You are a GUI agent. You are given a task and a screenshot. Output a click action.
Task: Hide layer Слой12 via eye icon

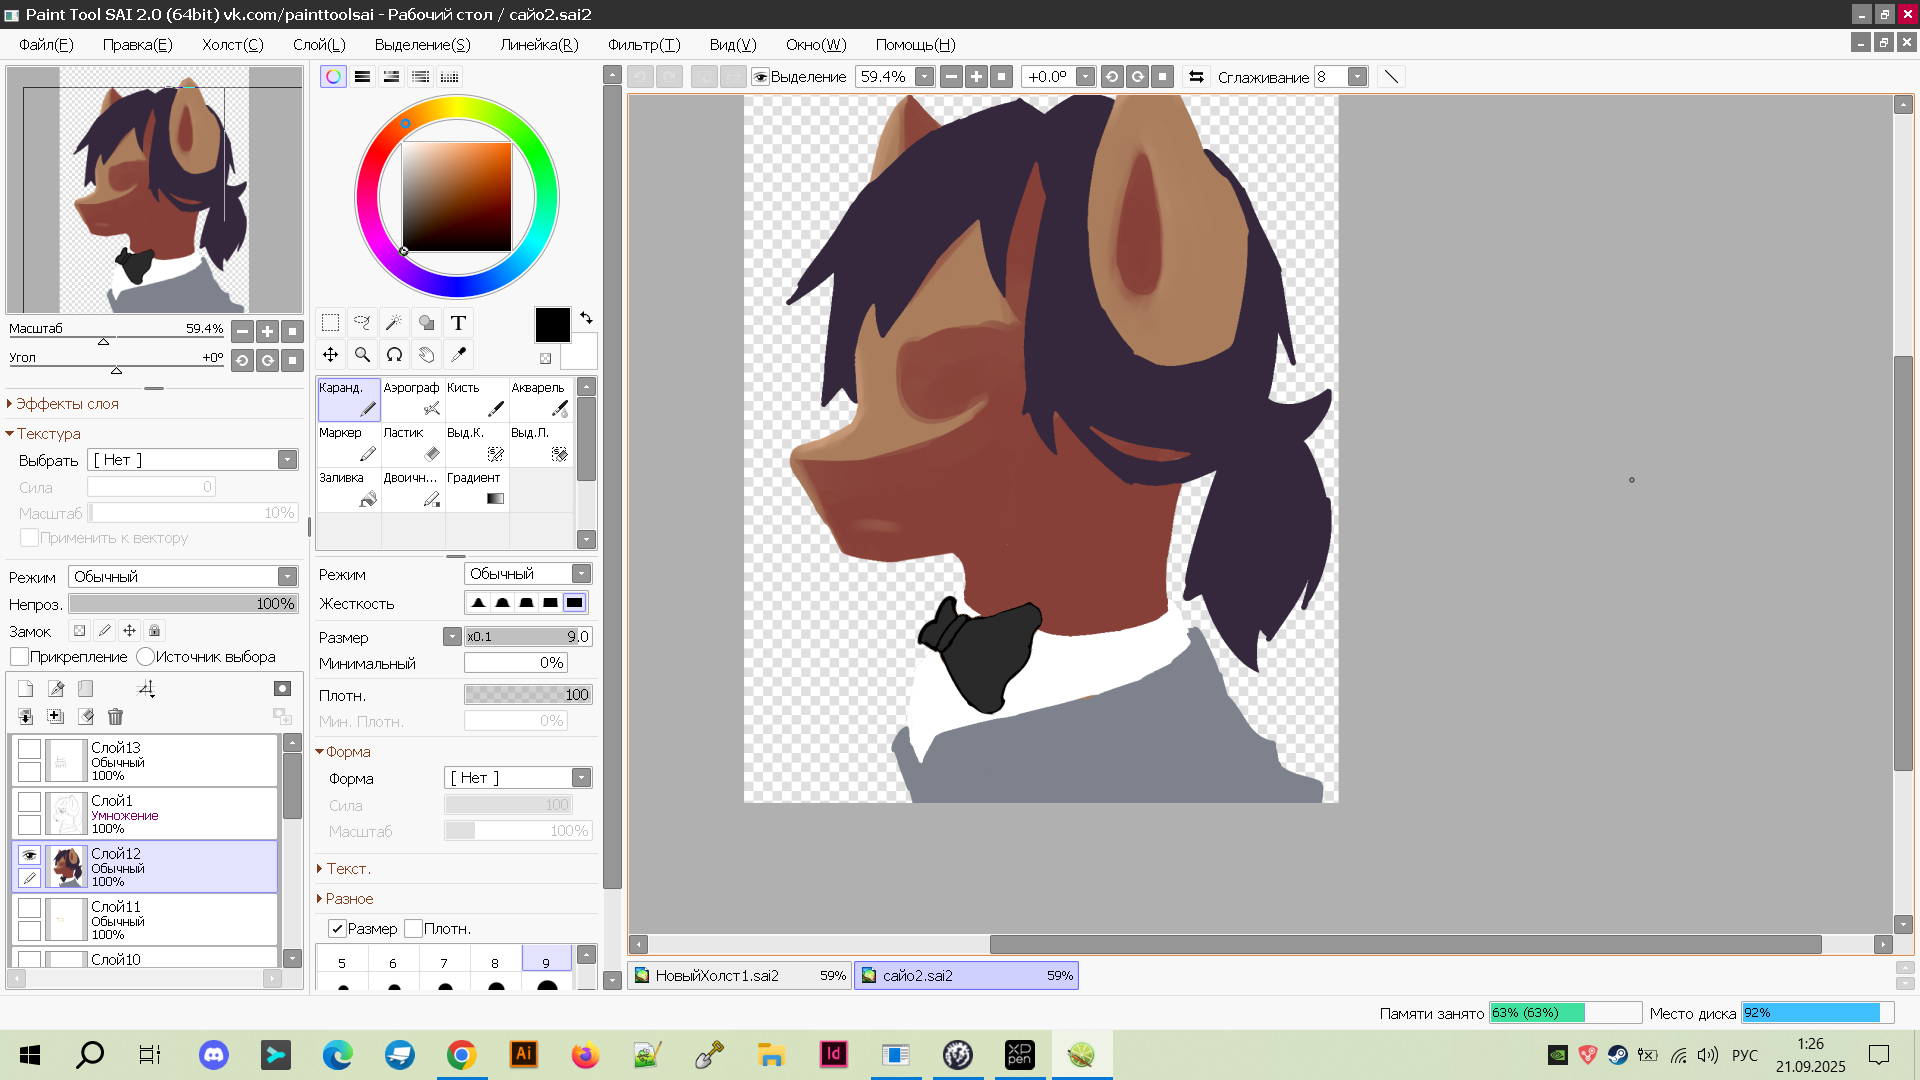click(x=29, y=855)
